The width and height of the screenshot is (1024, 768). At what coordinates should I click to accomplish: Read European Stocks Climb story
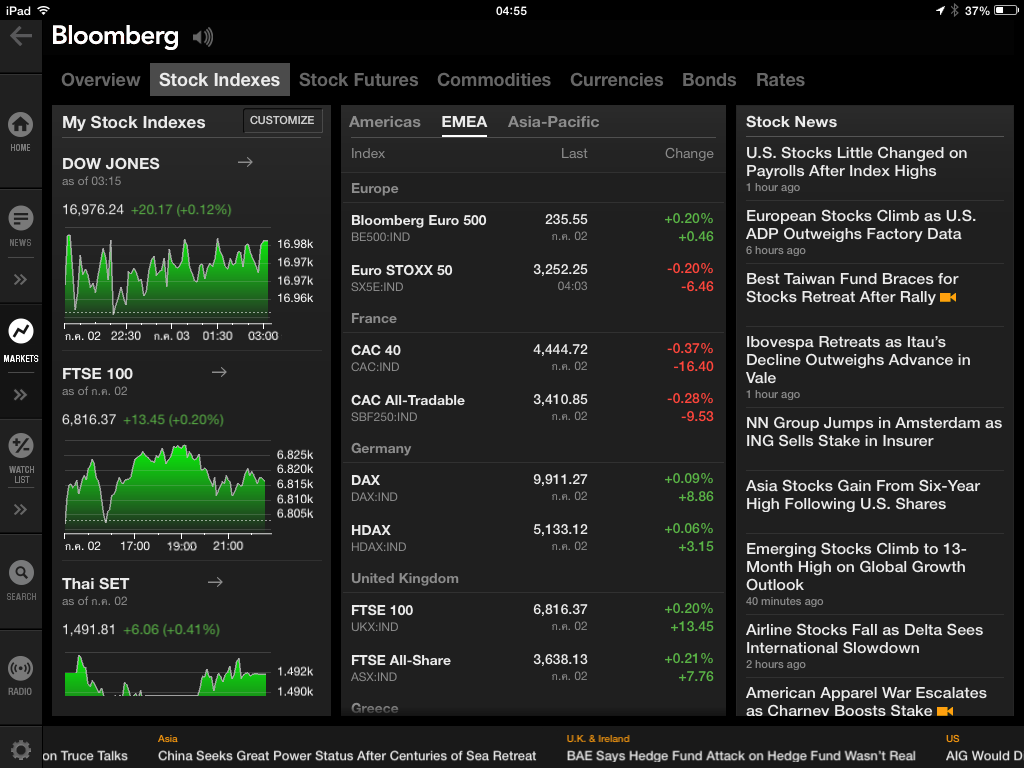(x=874, y=232)
